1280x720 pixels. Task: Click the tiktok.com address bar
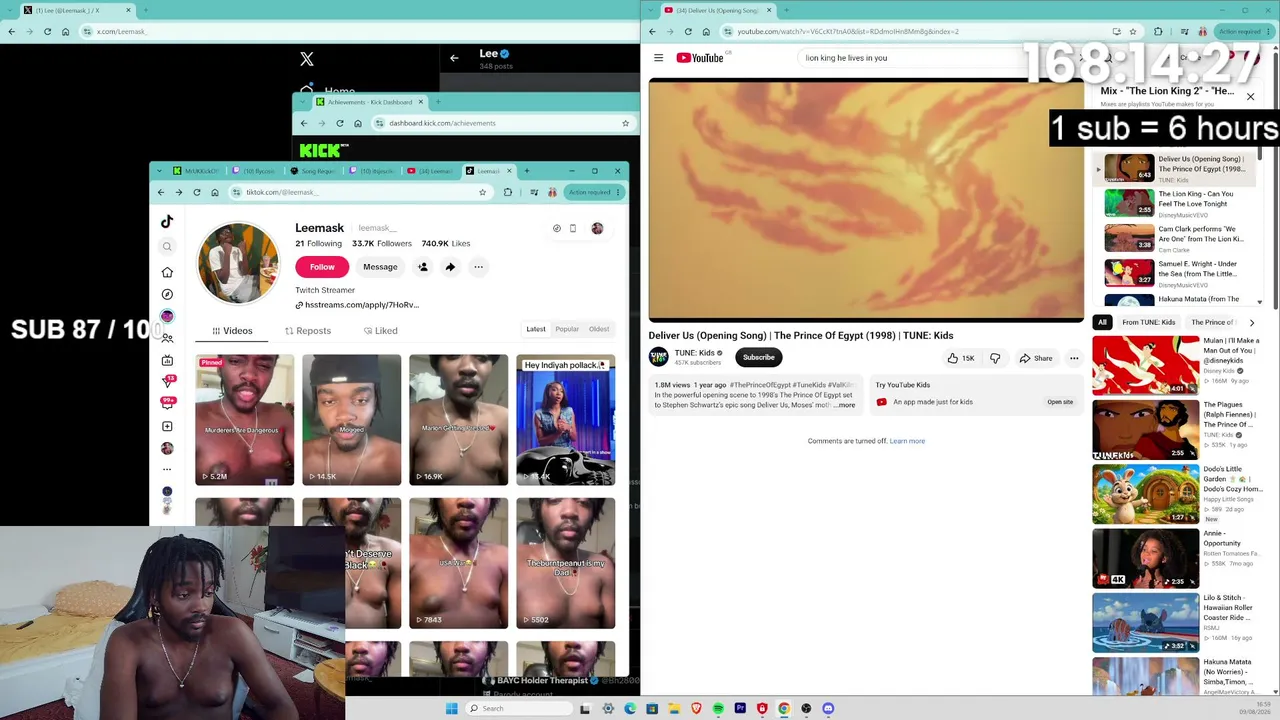[x=353, y=192]
